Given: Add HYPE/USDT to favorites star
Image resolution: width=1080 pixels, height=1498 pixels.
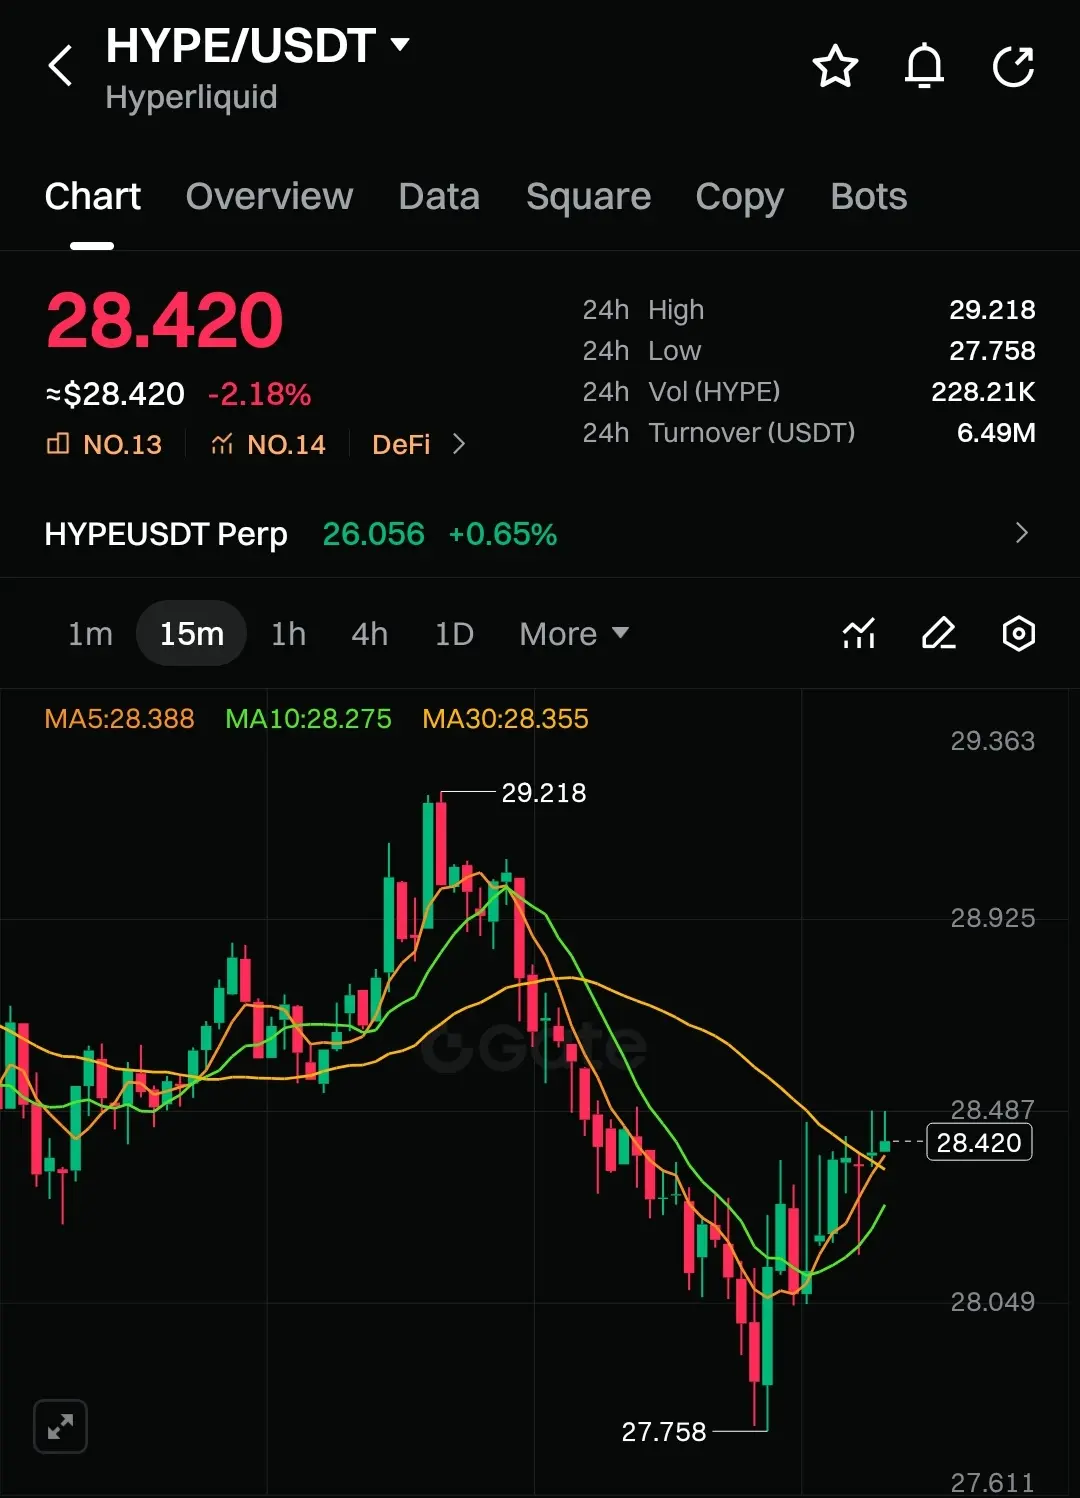Looking at the screenshot, I should [835, 66].
